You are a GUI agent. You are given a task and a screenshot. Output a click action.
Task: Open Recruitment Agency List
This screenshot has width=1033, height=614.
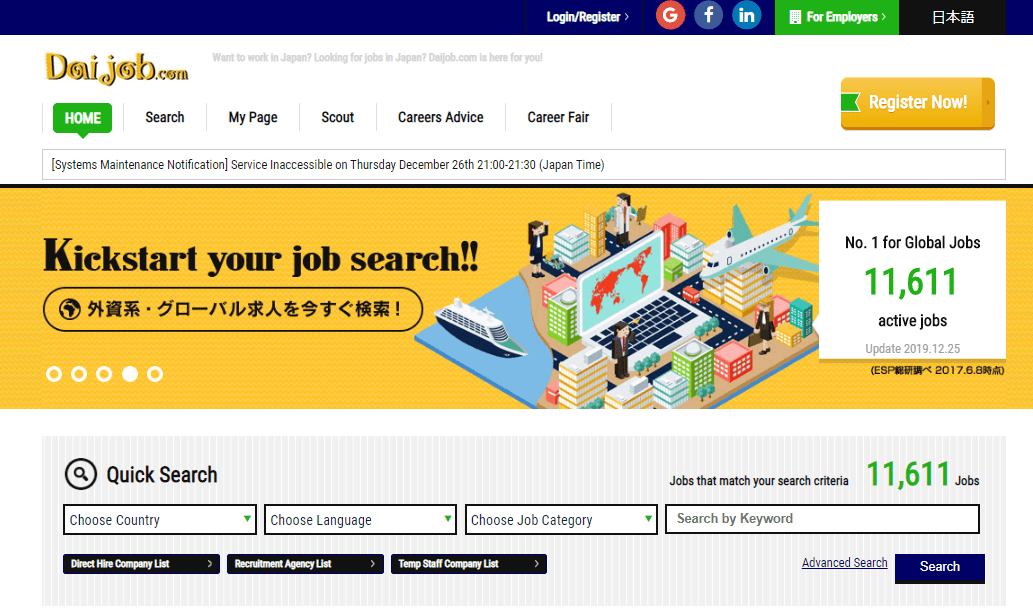coord(305,564)
